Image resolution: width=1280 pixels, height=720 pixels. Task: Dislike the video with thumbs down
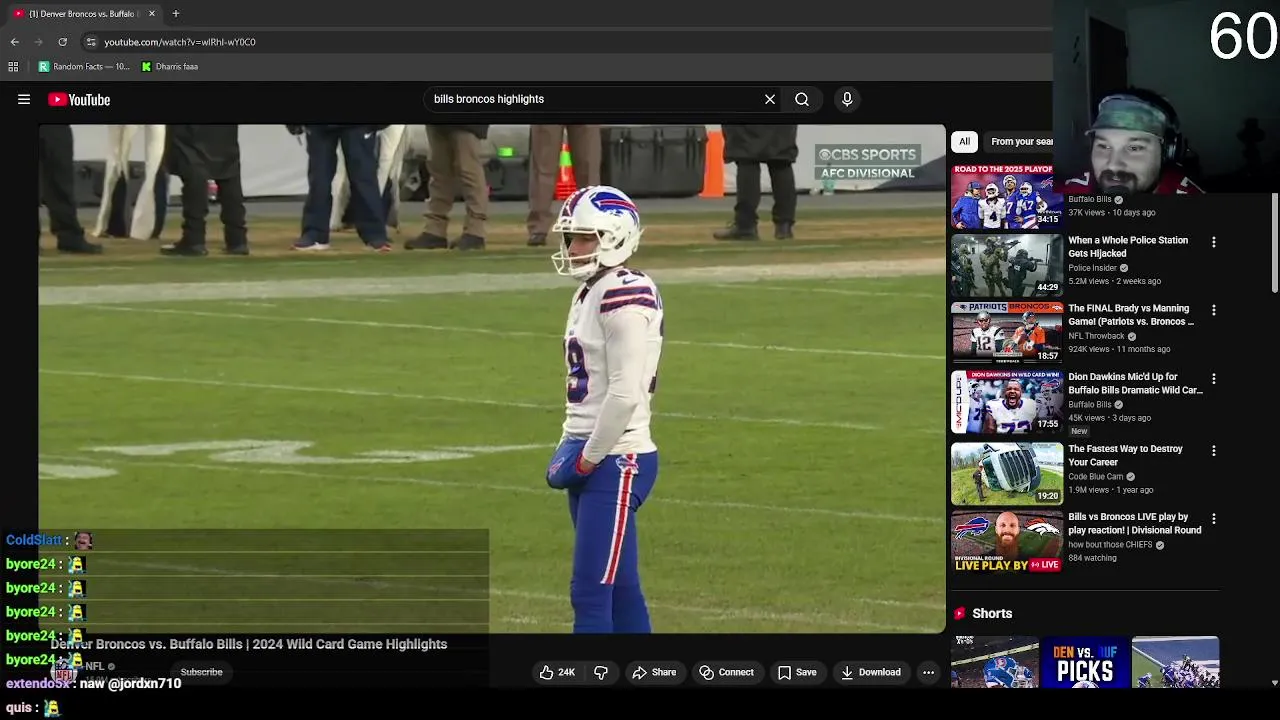[601, 672]
